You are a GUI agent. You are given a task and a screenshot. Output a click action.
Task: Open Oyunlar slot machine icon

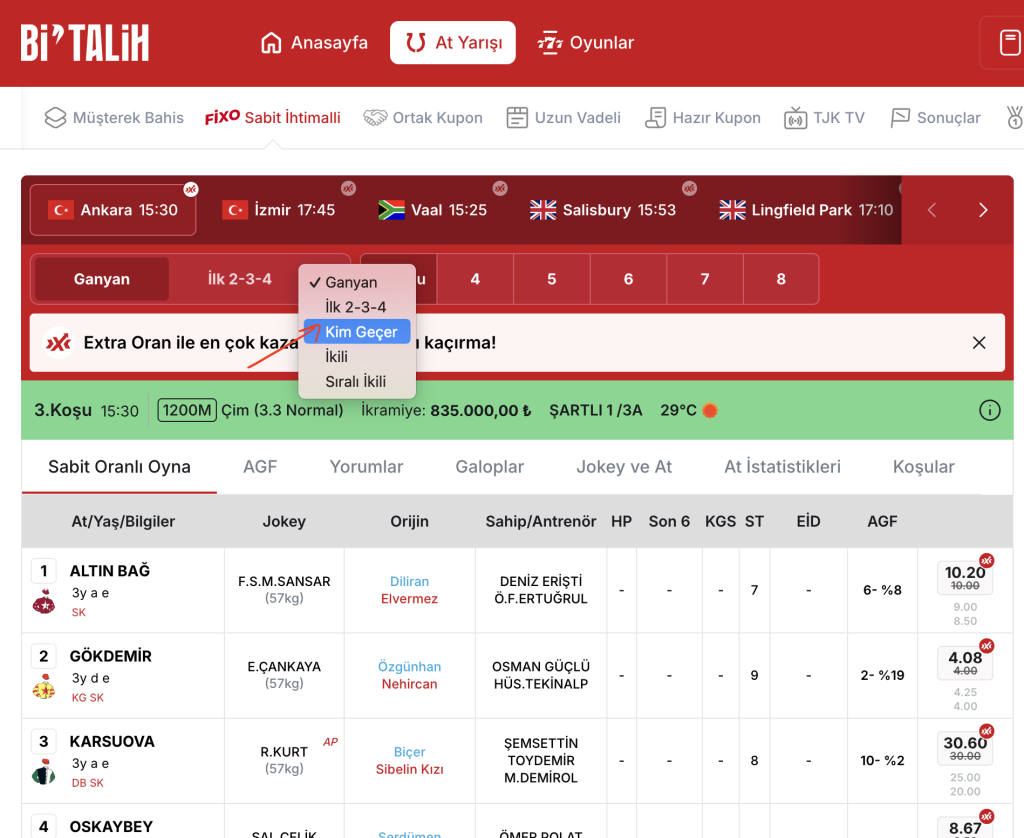point(550,42)
